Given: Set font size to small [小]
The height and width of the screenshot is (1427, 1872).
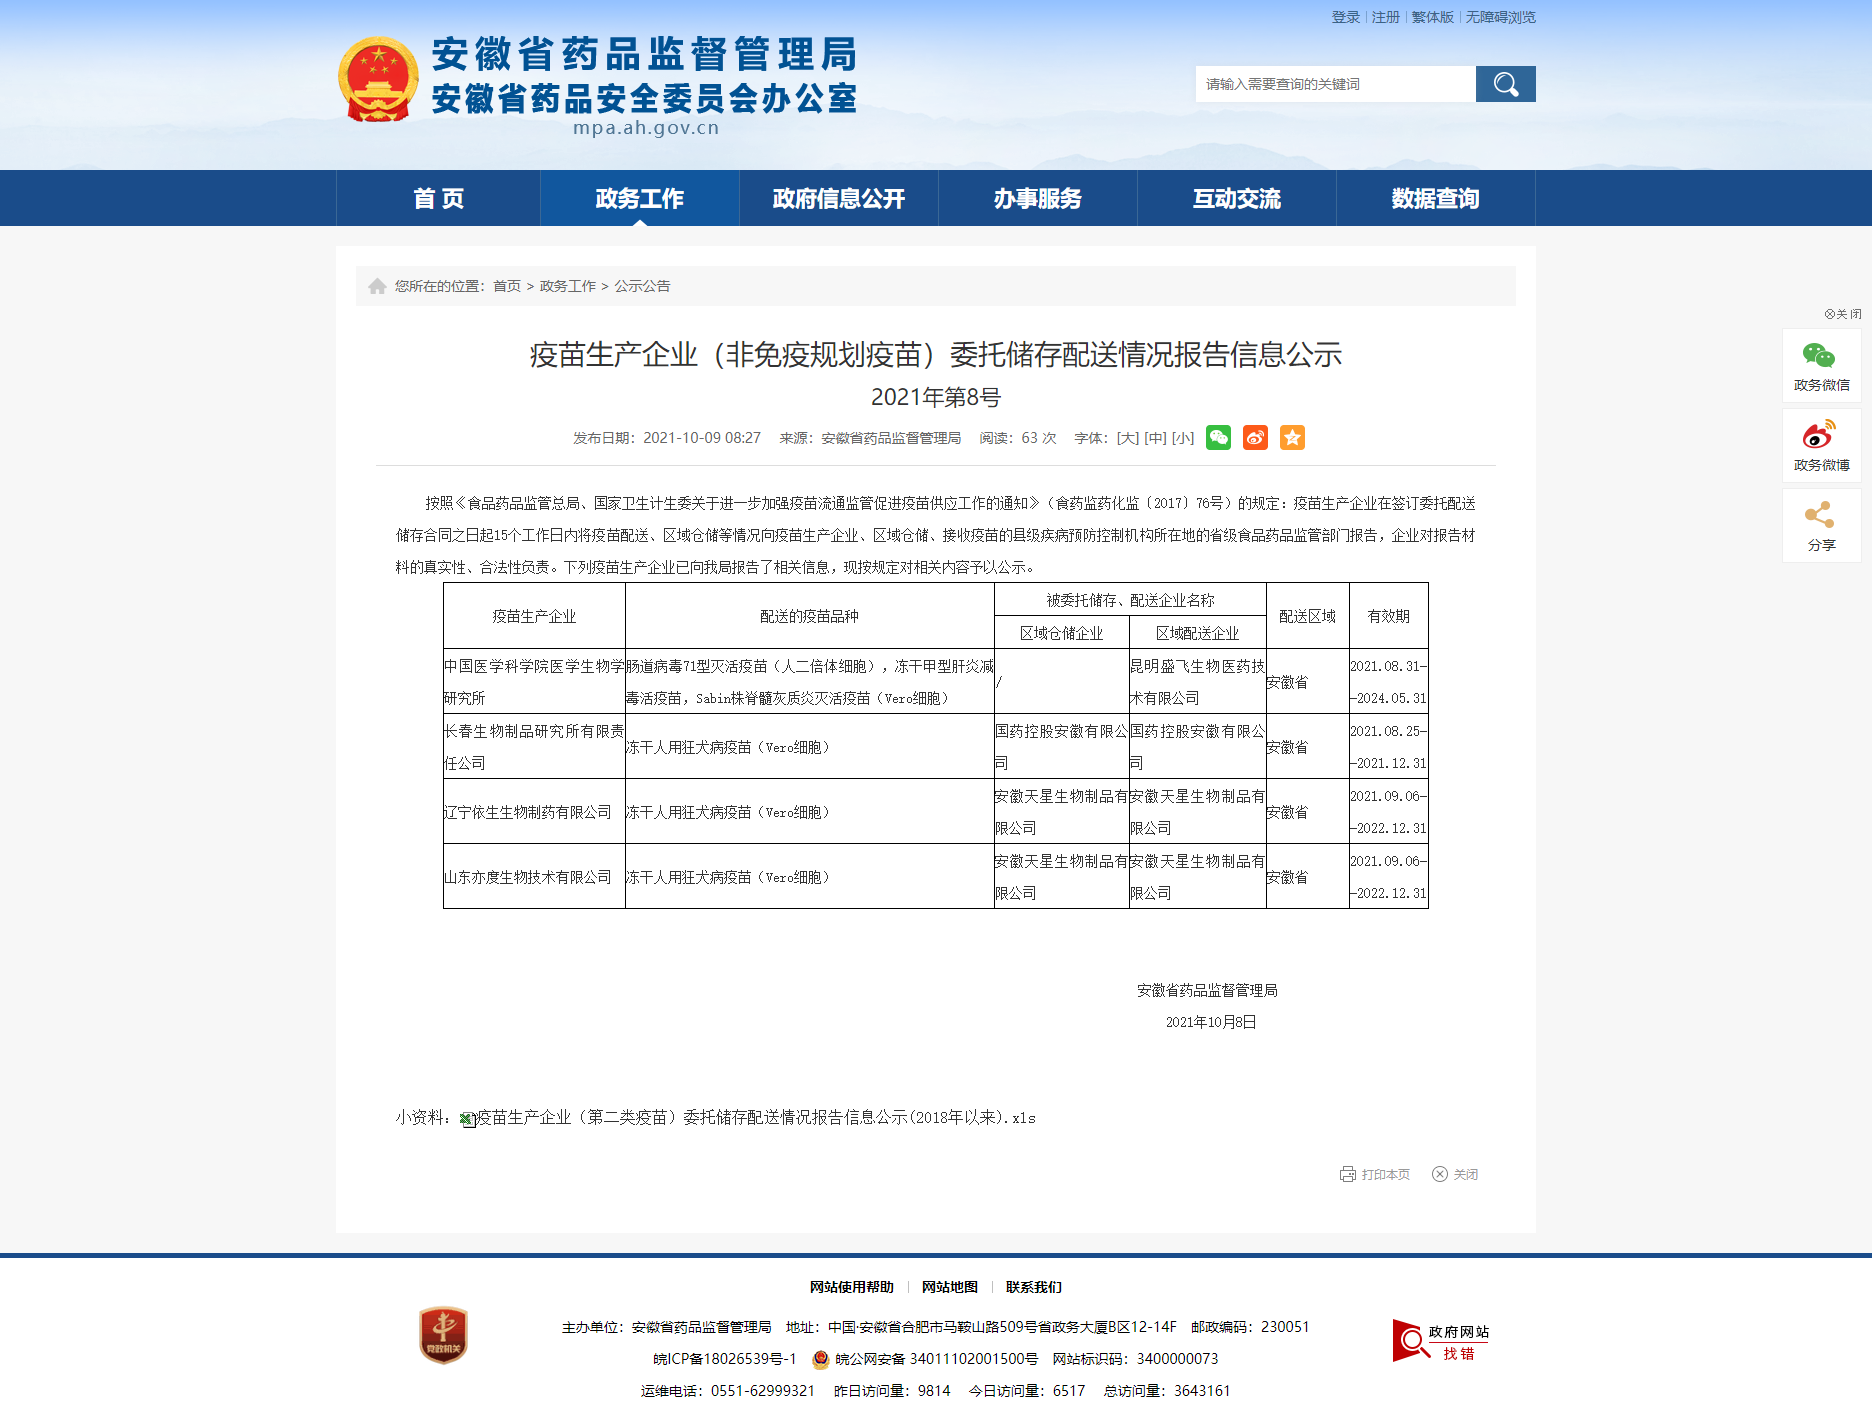Looking at the screenshot, I should (x=1183, y=438).
